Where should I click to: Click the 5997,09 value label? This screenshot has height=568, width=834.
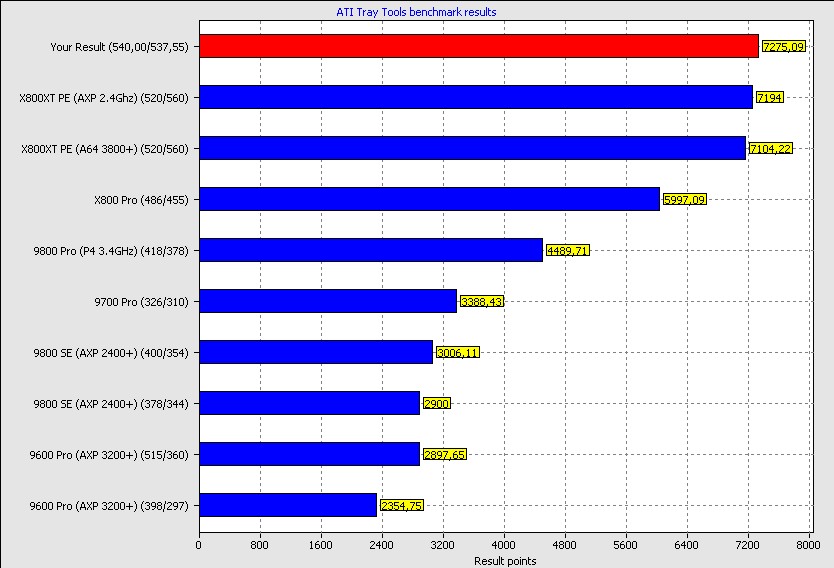685,200
